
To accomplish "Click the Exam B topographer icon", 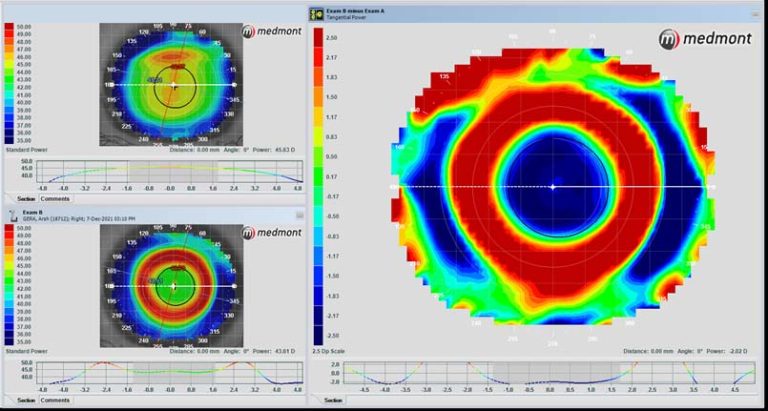I will 13,215.
